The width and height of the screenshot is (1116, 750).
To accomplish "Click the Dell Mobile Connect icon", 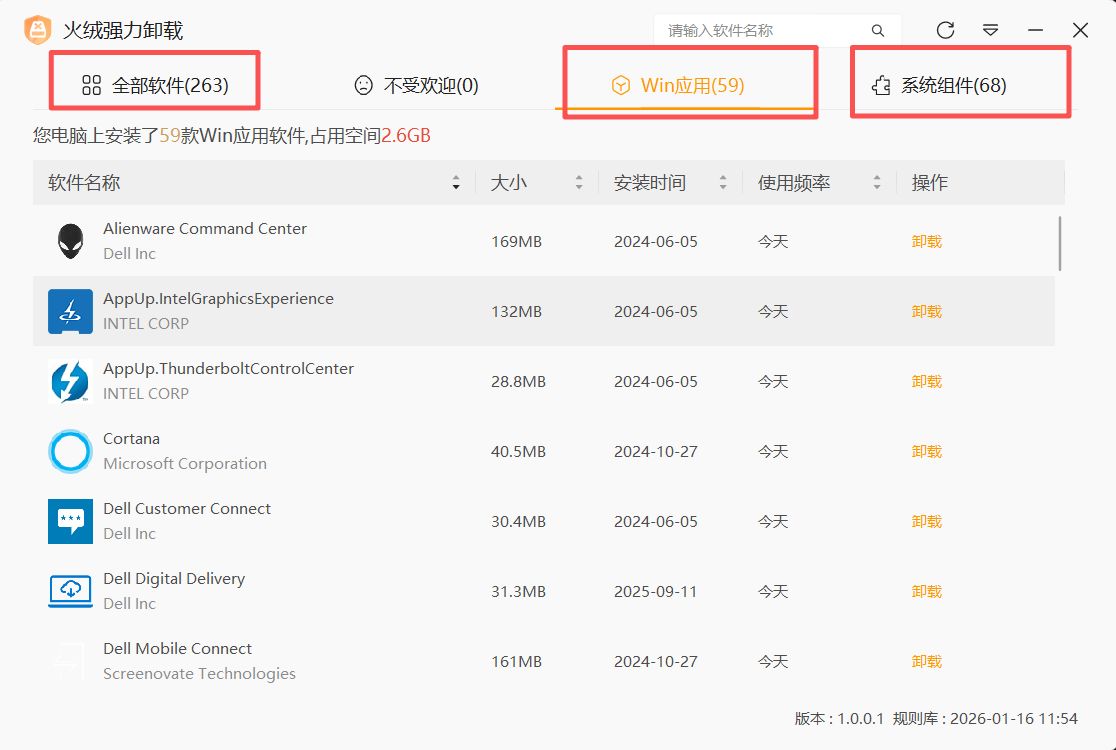I will (x=70, y=661).
